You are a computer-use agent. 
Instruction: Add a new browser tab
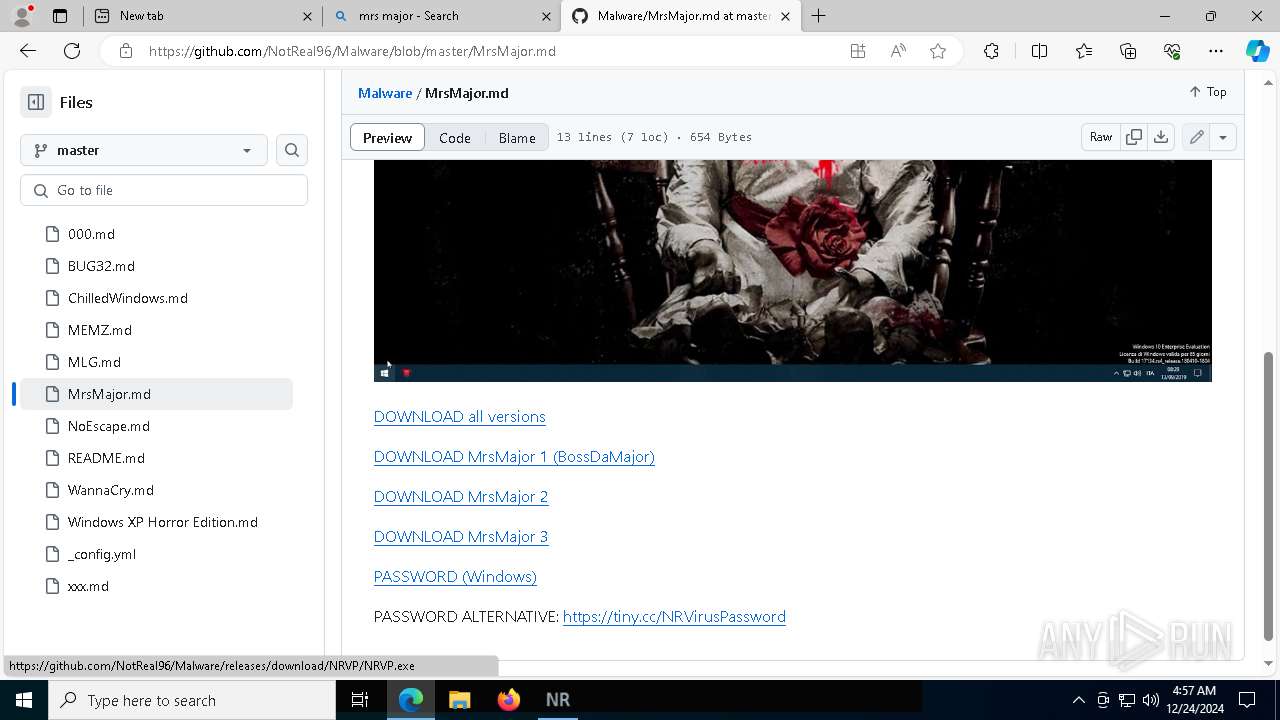pyautogui.click(x=818, y=16)
